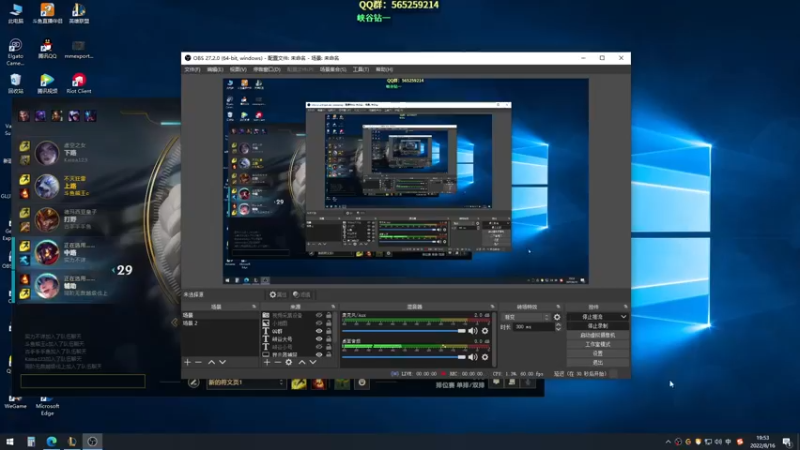Click the transition duration 300 ms stepper
Screen dimensions: 800x450
[558, 327]
